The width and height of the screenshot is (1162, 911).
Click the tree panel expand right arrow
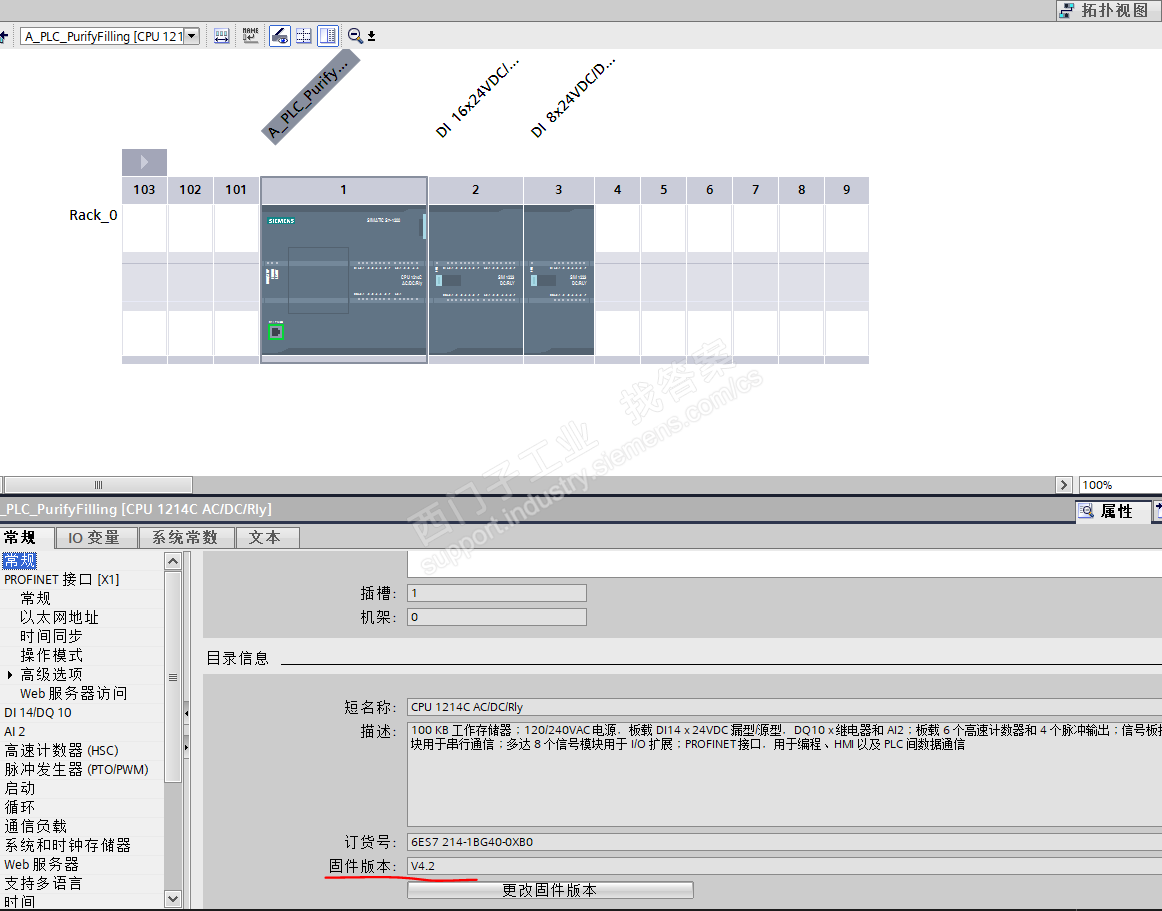point(186,747)
